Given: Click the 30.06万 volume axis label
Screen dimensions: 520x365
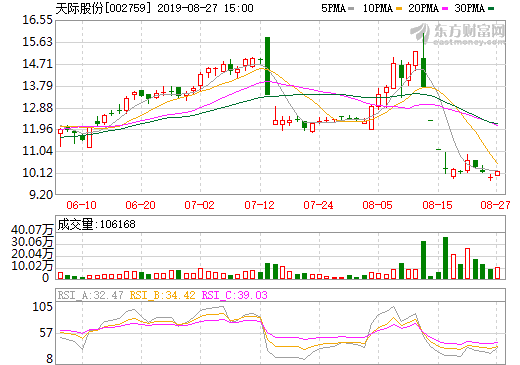Looking at the screenshot, I should (x=32, y=242).
